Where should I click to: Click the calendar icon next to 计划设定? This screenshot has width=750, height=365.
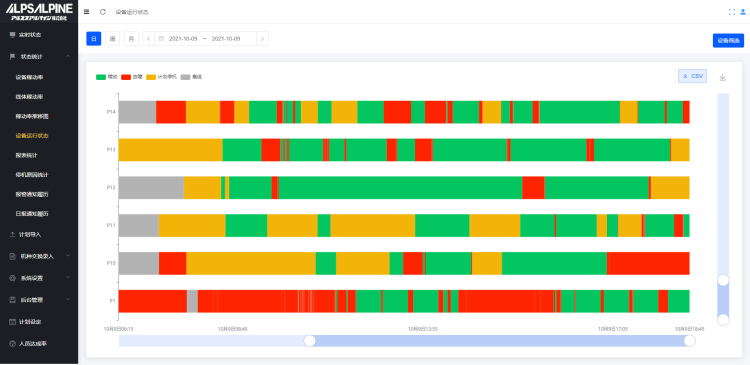click(12, 322)
